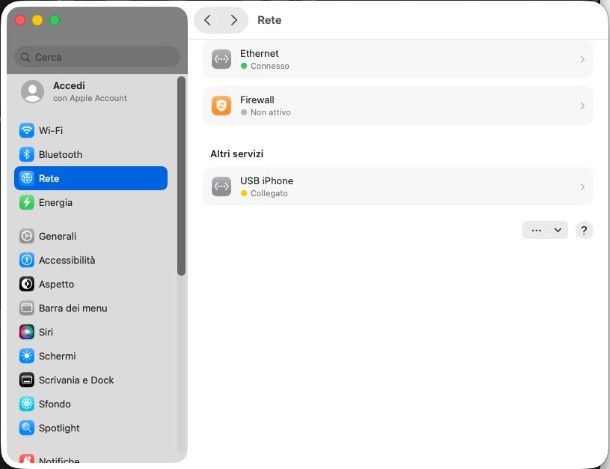This screenshot has width=610, height=469.
Task: Click the Ethernet service icon
Action: pyautogui.click(x=221, y=59)
